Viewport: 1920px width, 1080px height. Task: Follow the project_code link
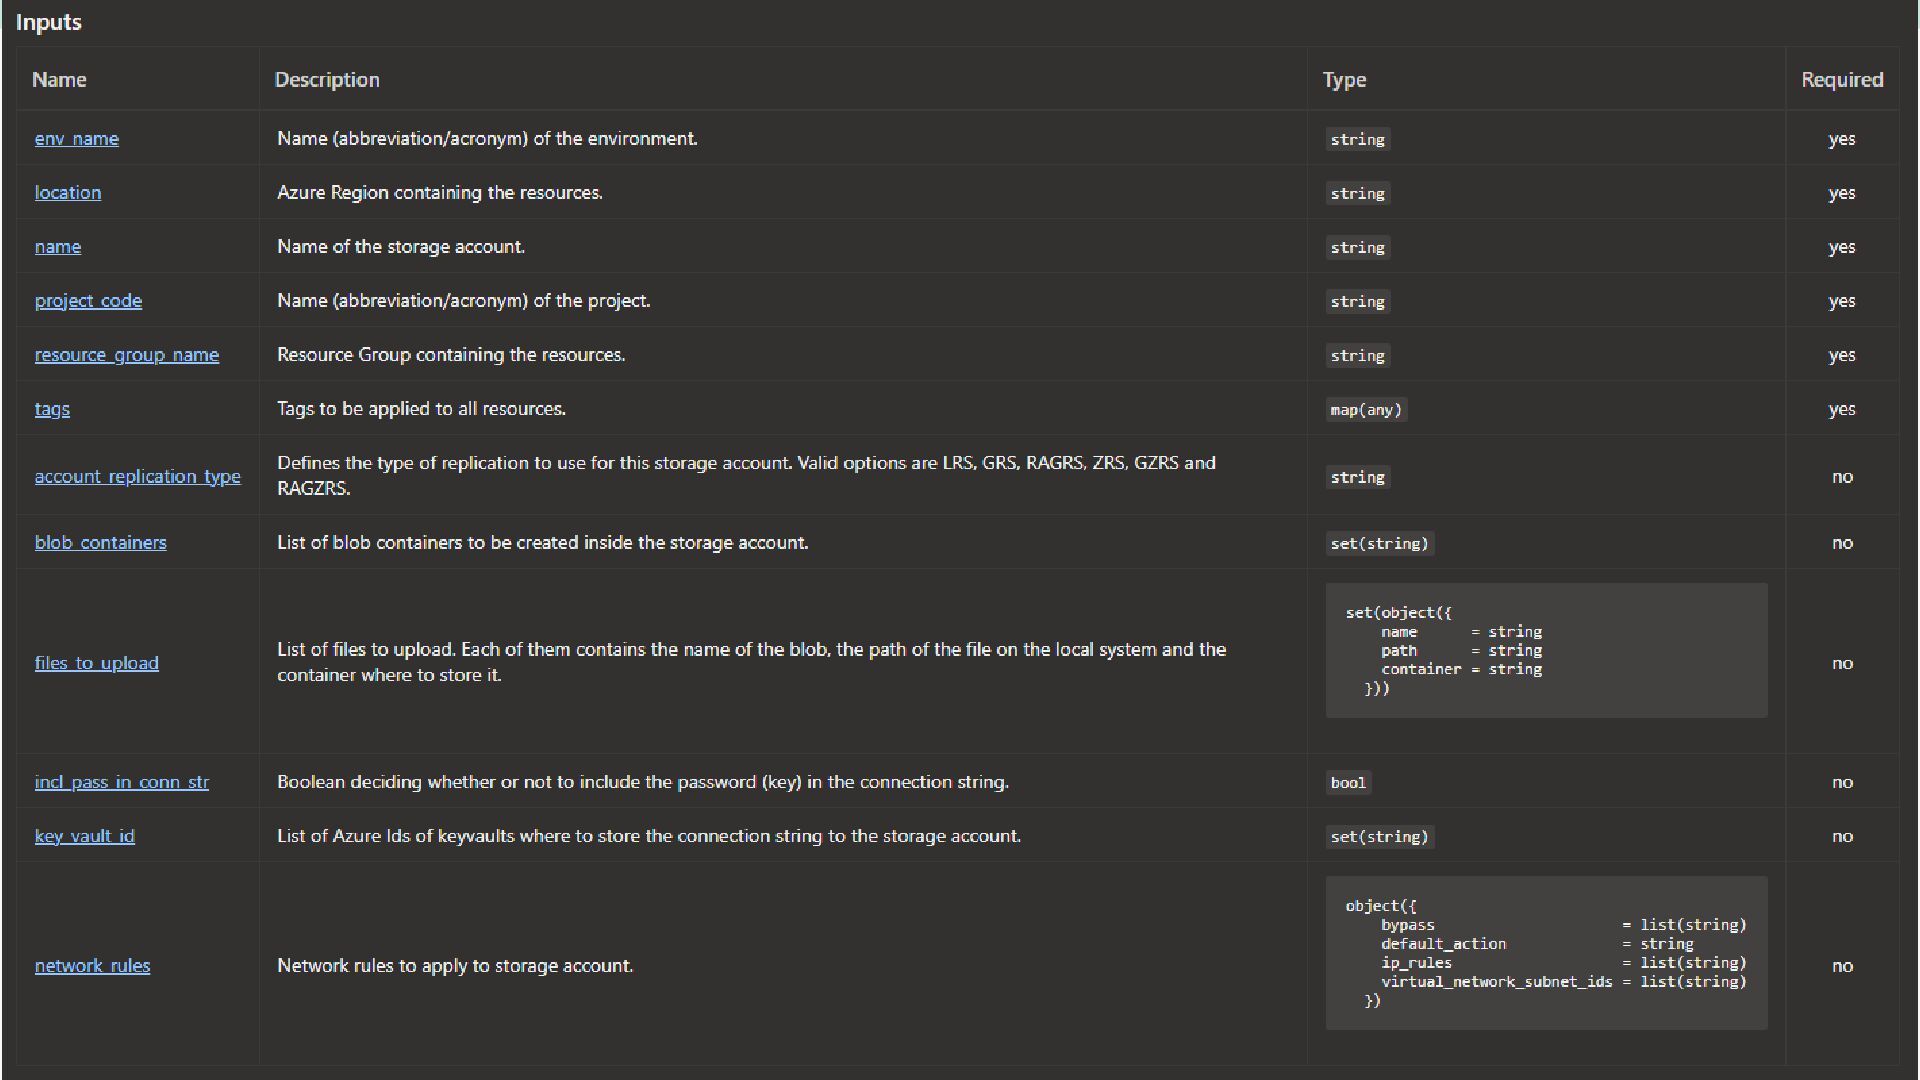(88, 301)
